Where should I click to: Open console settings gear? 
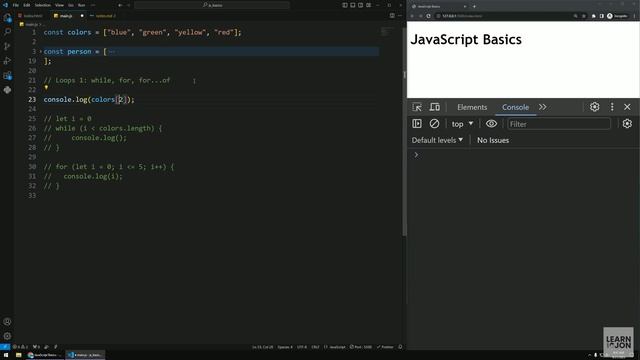pyautogui.click(x=627, y=124)
